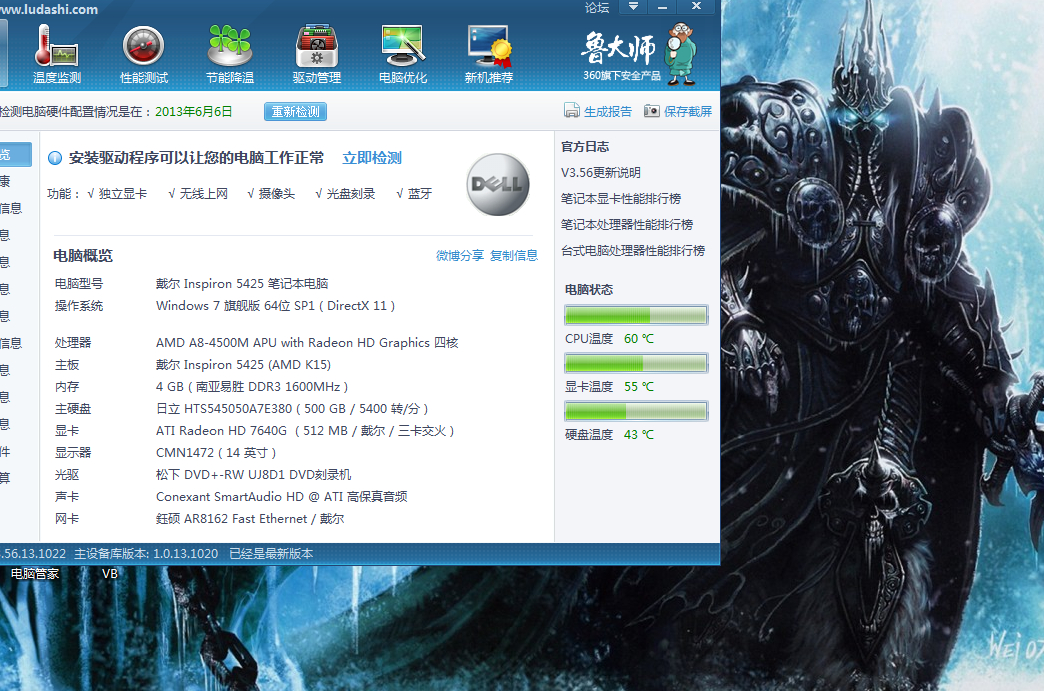Click the 主设备库版本 status bar text
The height and width of the screenshot is (691, 1044).
pos(146,553)
